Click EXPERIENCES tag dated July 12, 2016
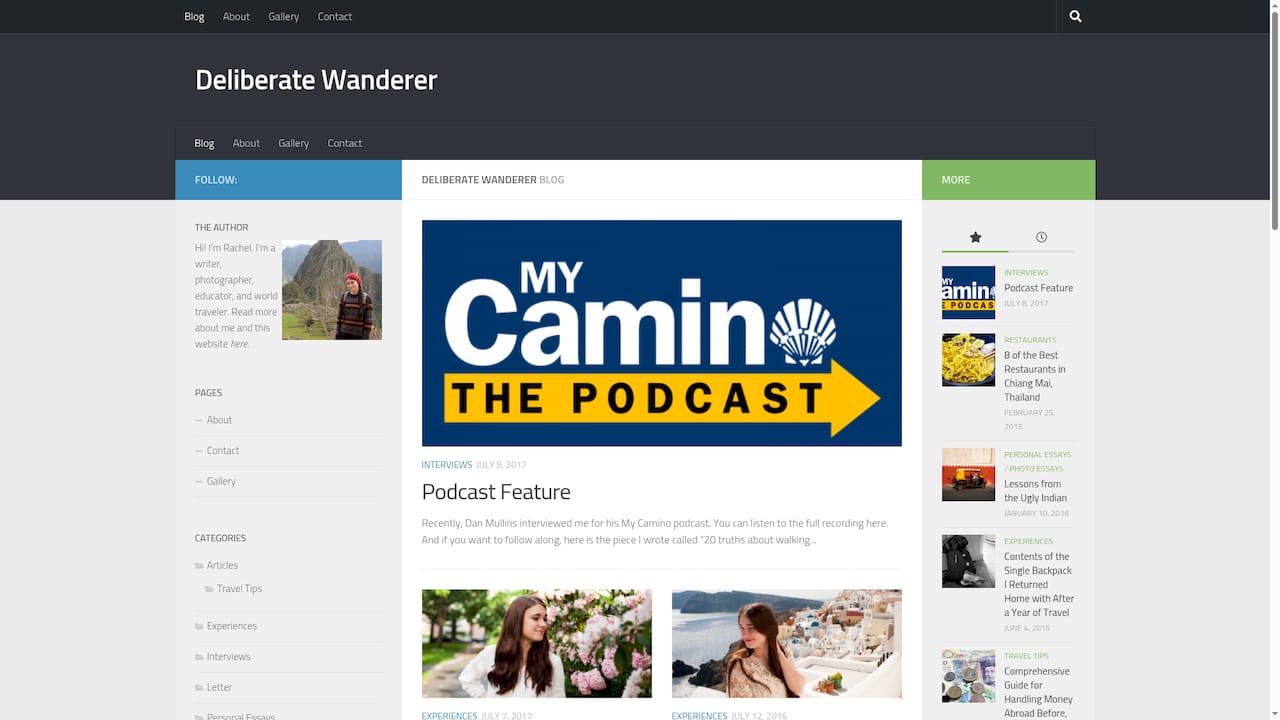This screenshot has height=720, width=1280. pos(699,716)
